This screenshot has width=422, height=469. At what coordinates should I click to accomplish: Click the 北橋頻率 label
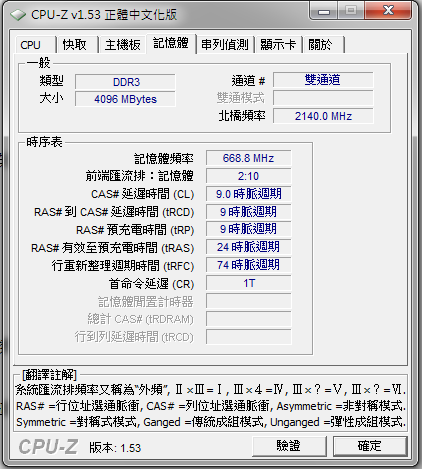[242, 116]
